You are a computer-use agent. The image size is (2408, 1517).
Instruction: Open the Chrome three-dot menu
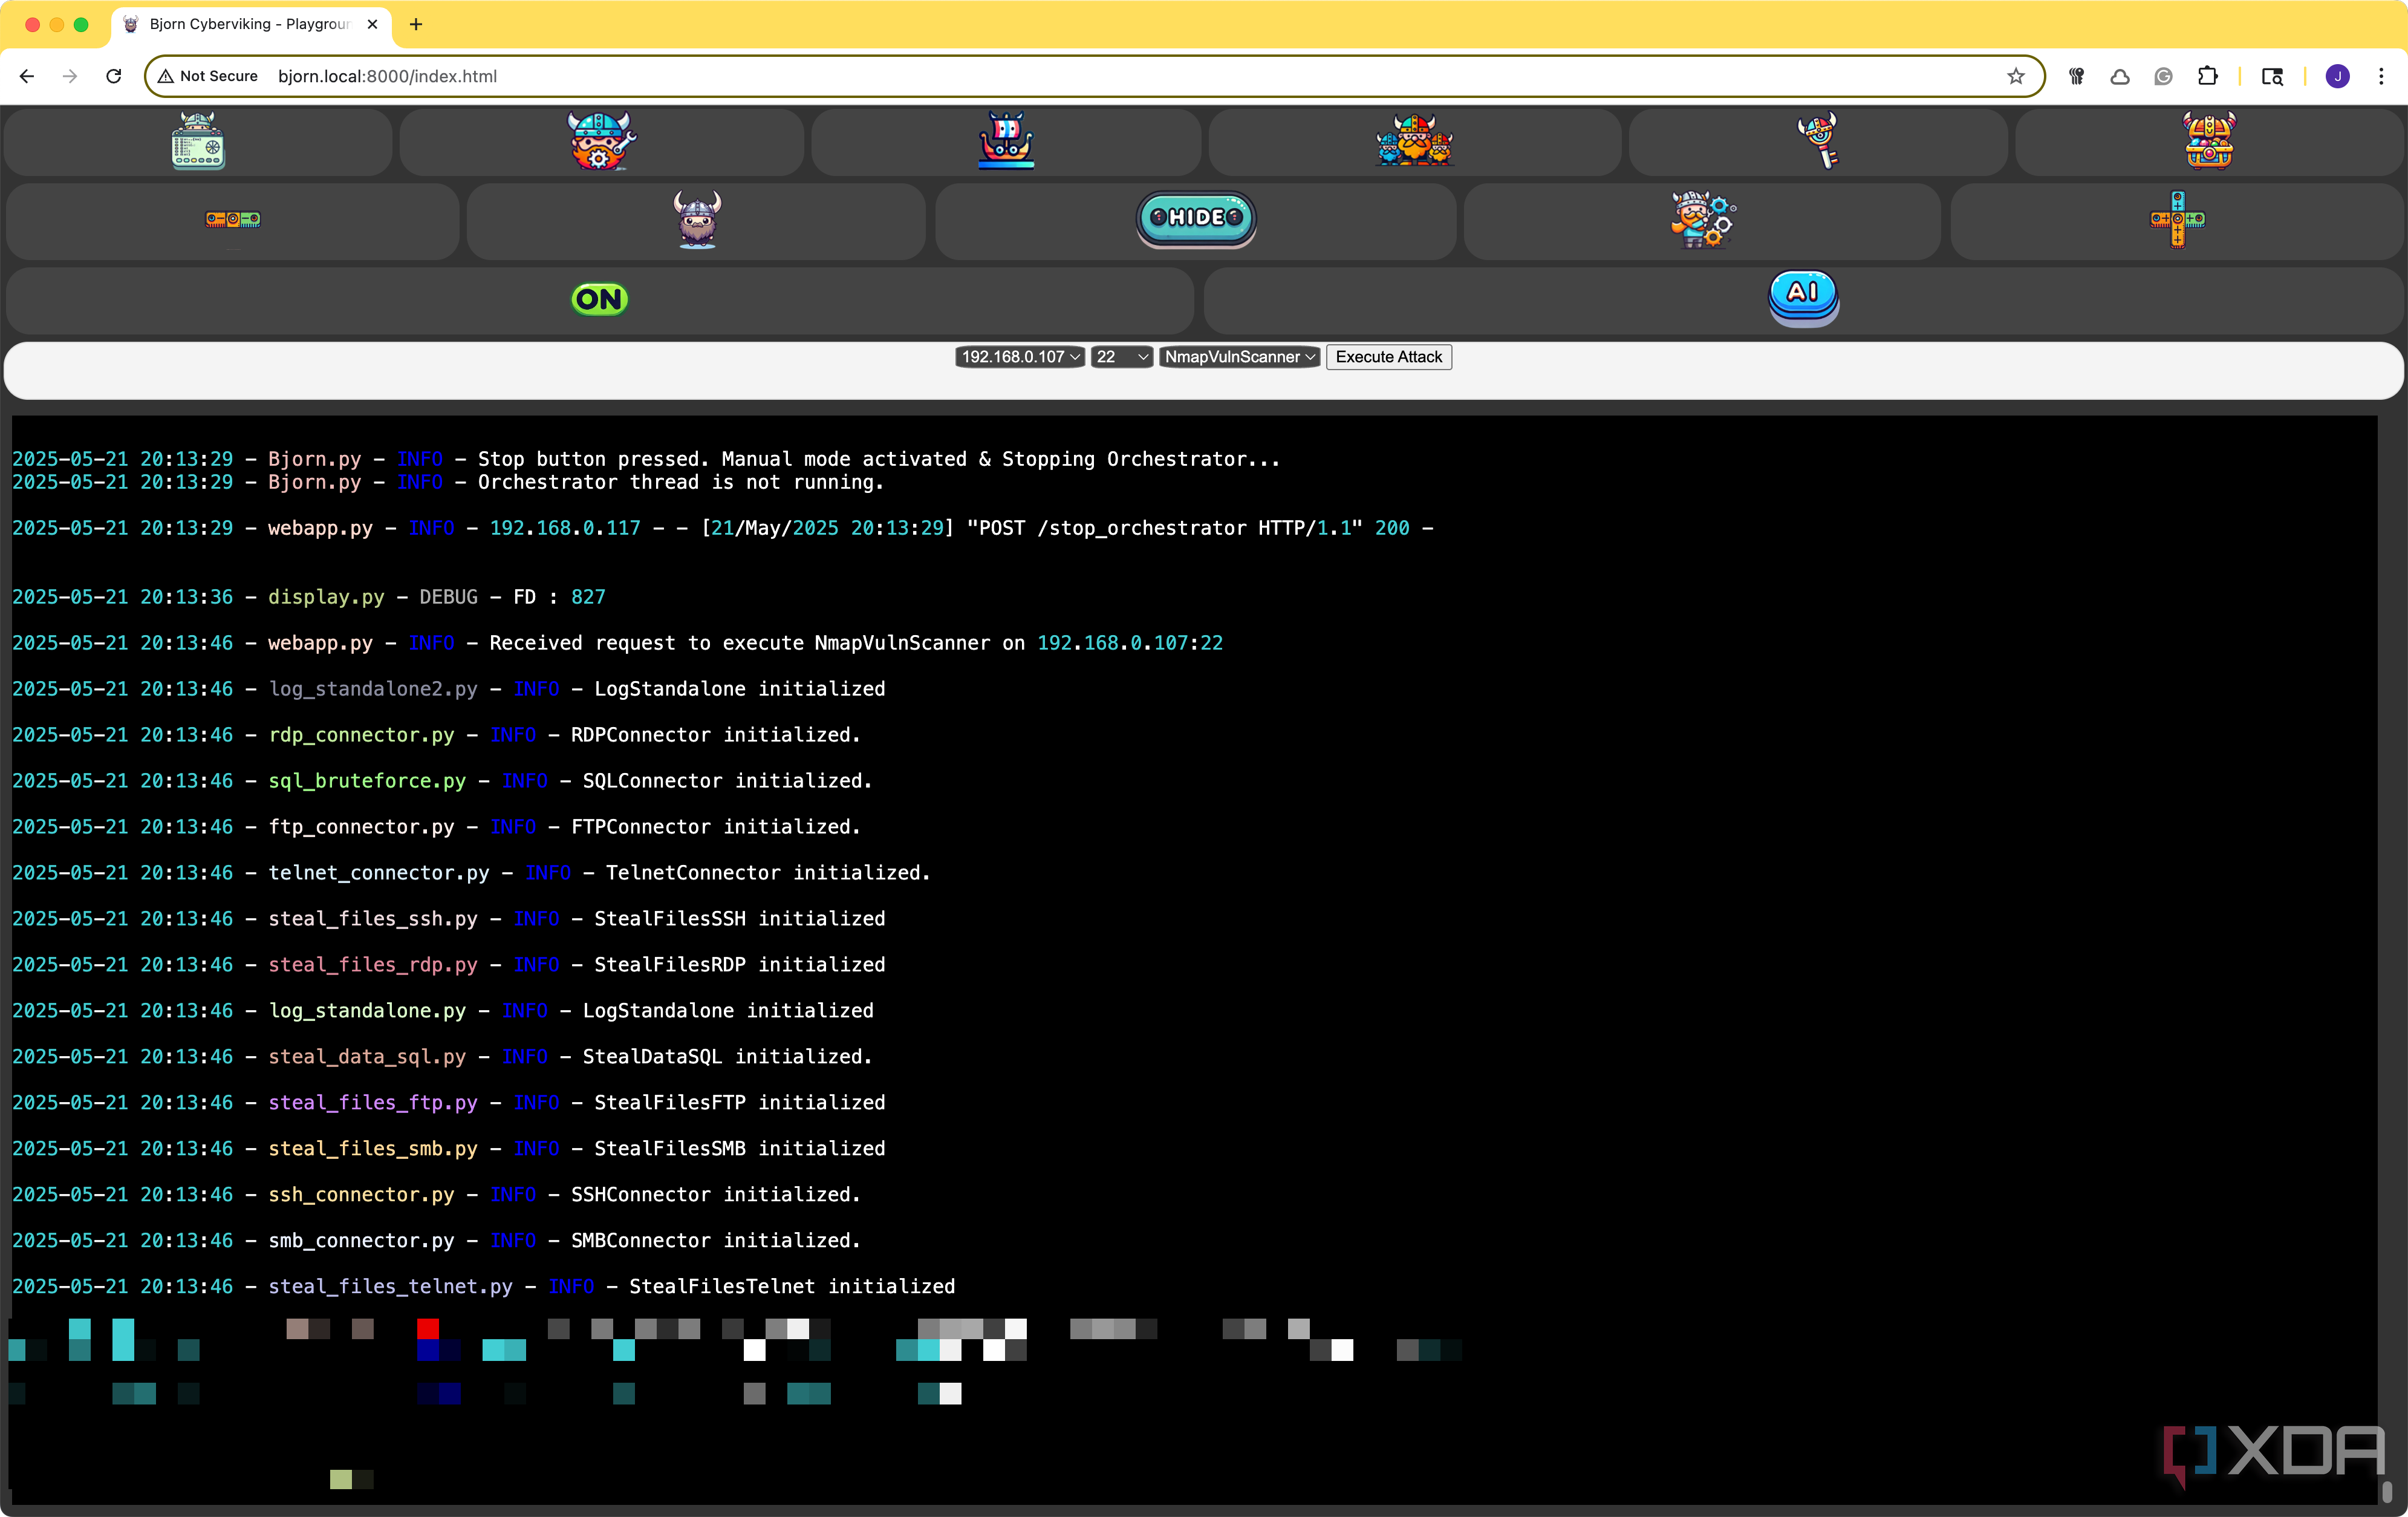coord(2381,76)
